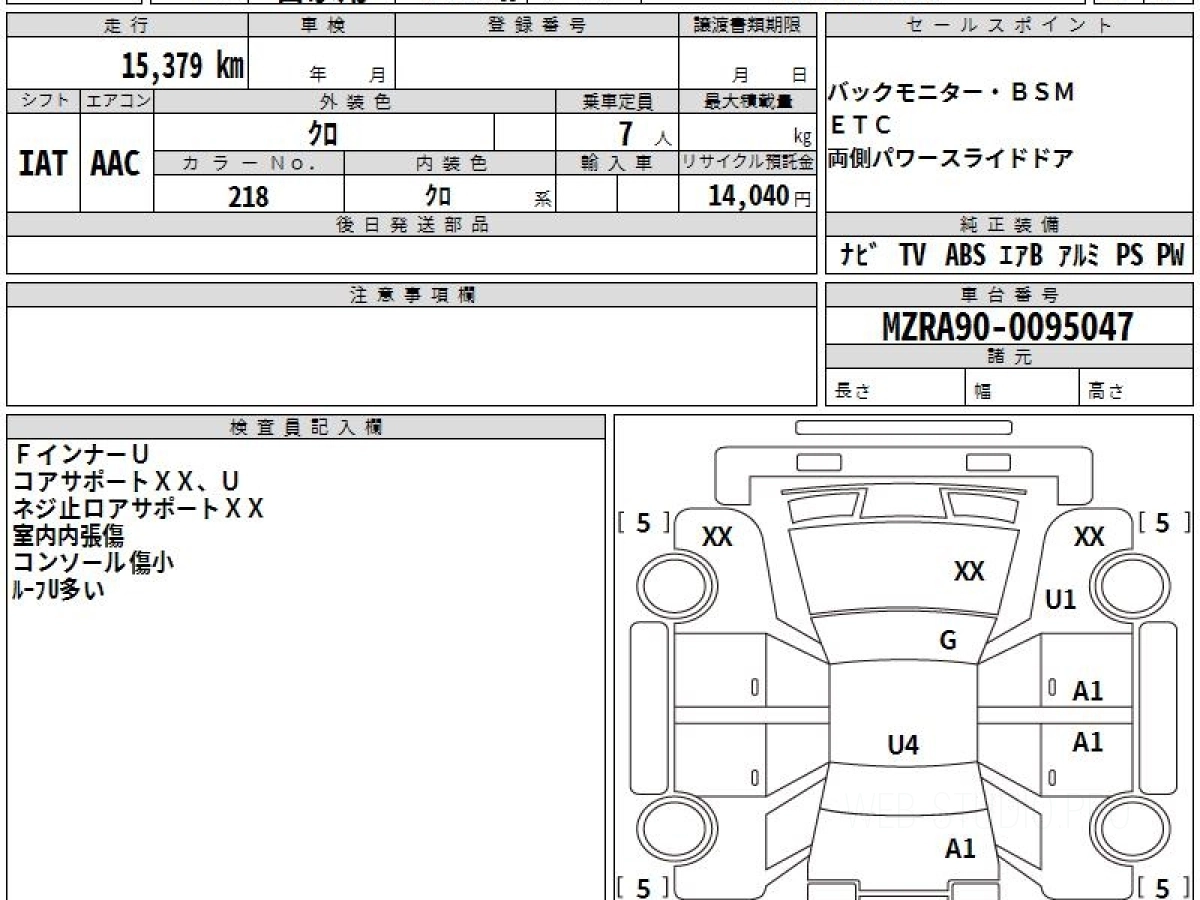
Task: Select the G mark on the windshield
Action: (x=948, y=641)
